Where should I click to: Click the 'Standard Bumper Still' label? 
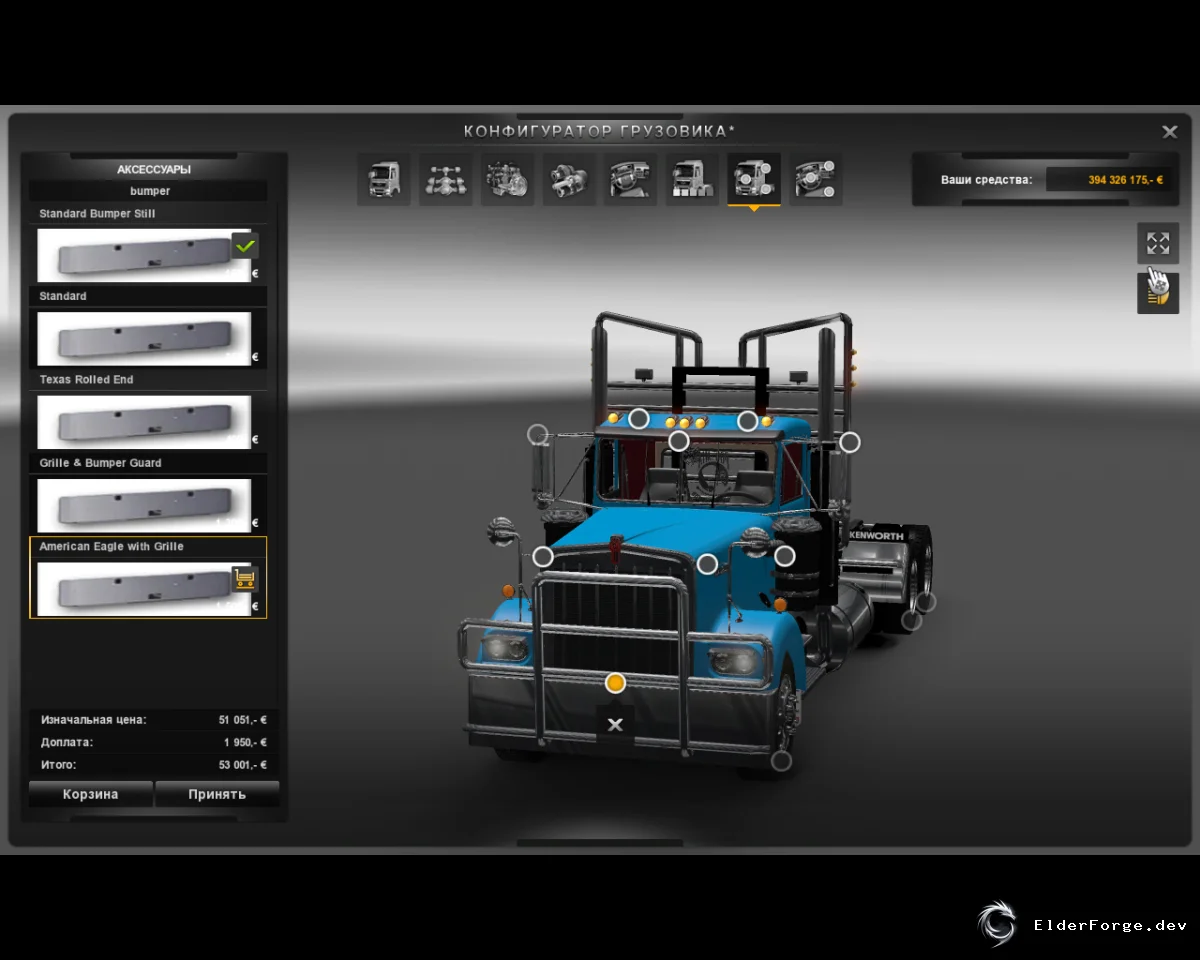click(x=97, y=214)
